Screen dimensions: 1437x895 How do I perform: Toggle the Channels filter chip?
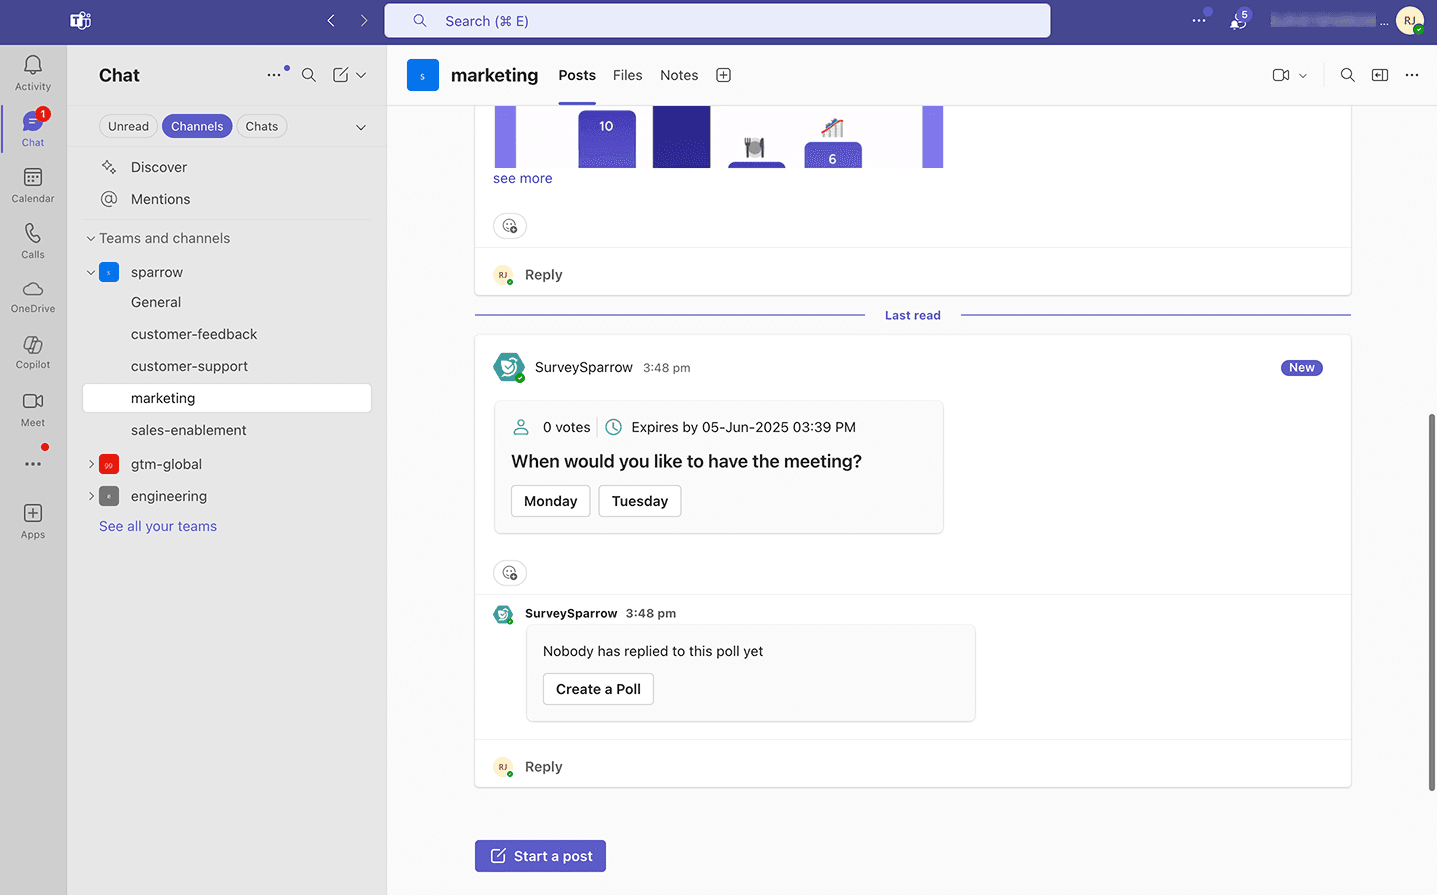[197, 126]
